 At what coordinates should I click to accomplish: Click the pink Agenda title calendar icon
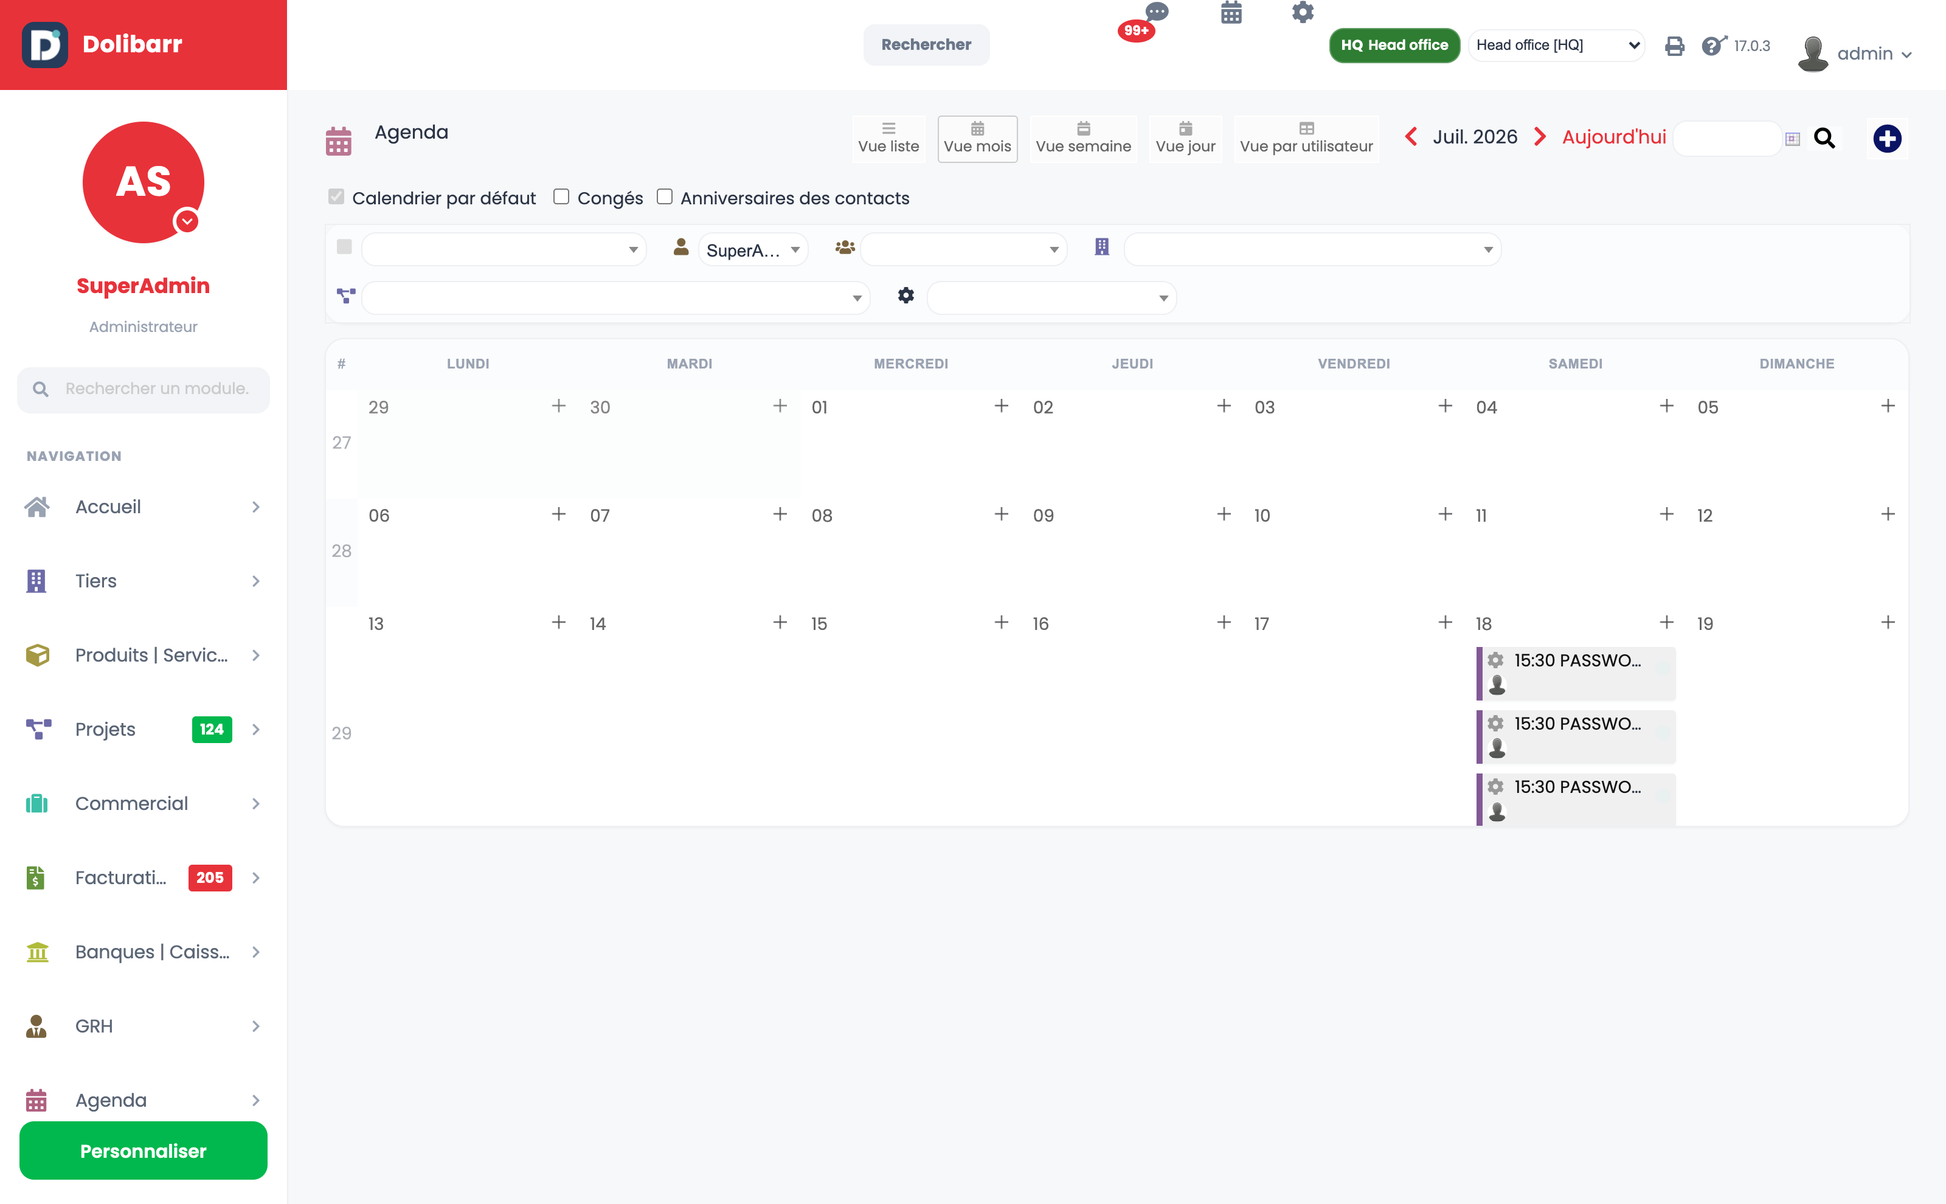click(x=339, y=141)
